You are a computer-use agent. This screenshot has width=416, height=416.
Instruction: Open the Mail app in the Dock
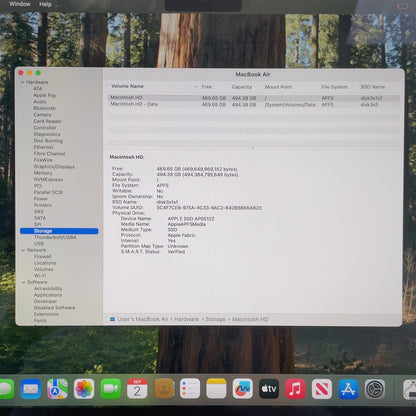click(31, 389)
